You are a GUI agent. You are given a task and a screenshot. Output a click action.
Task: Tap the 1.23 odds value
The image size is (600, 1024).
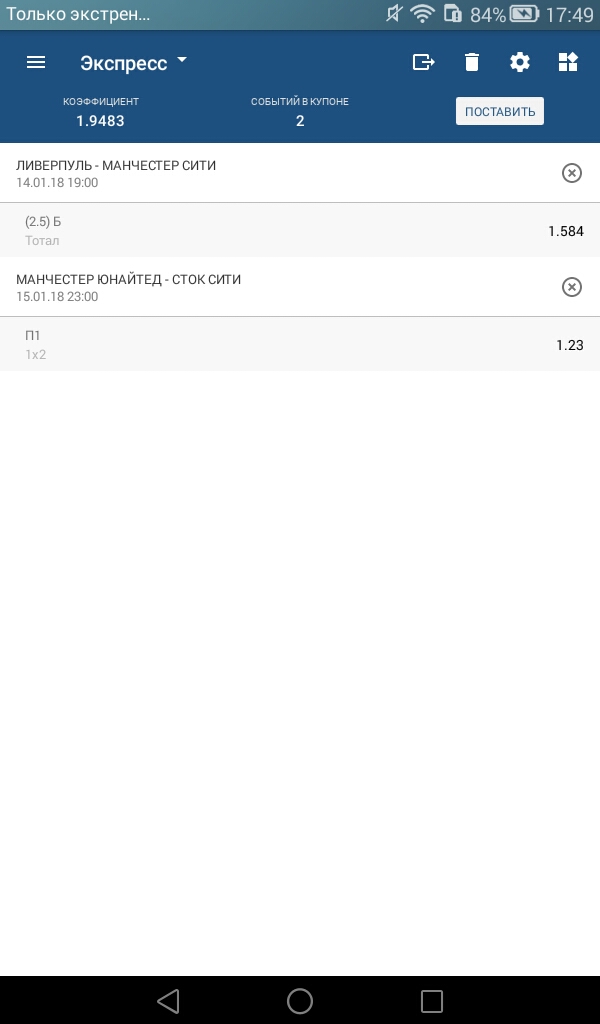[569, 345]
